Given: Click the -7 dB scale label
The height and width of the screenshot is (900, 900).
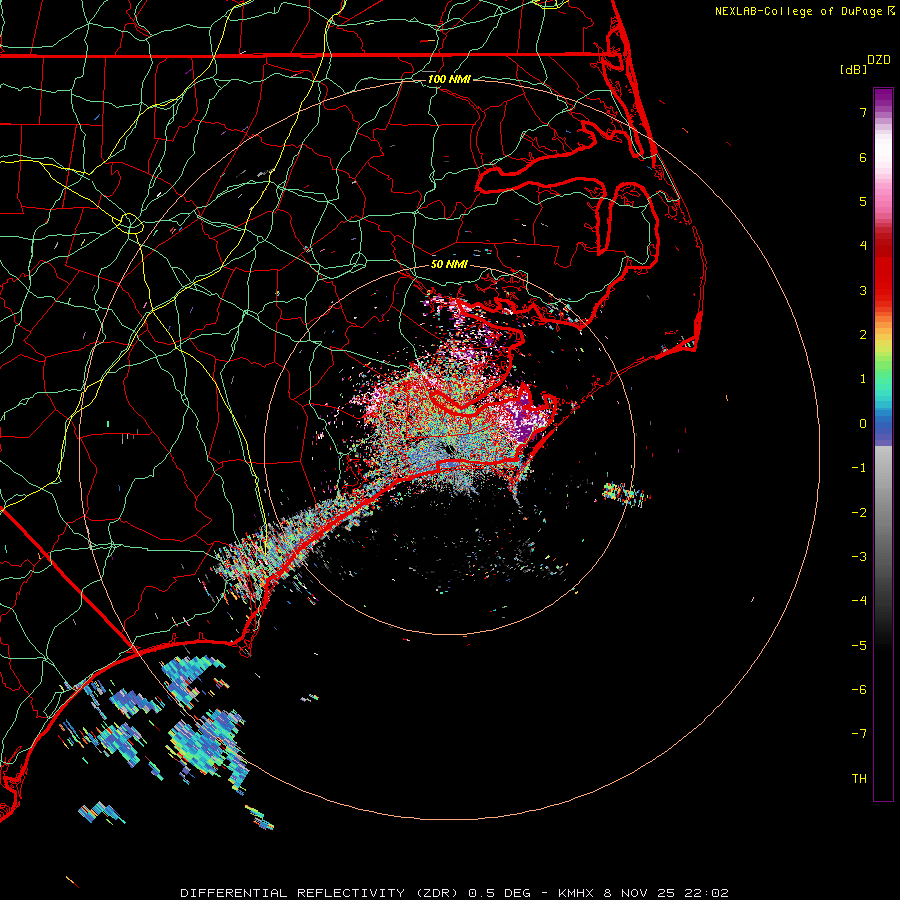Looking at the screenshot, I should [859, 734].
